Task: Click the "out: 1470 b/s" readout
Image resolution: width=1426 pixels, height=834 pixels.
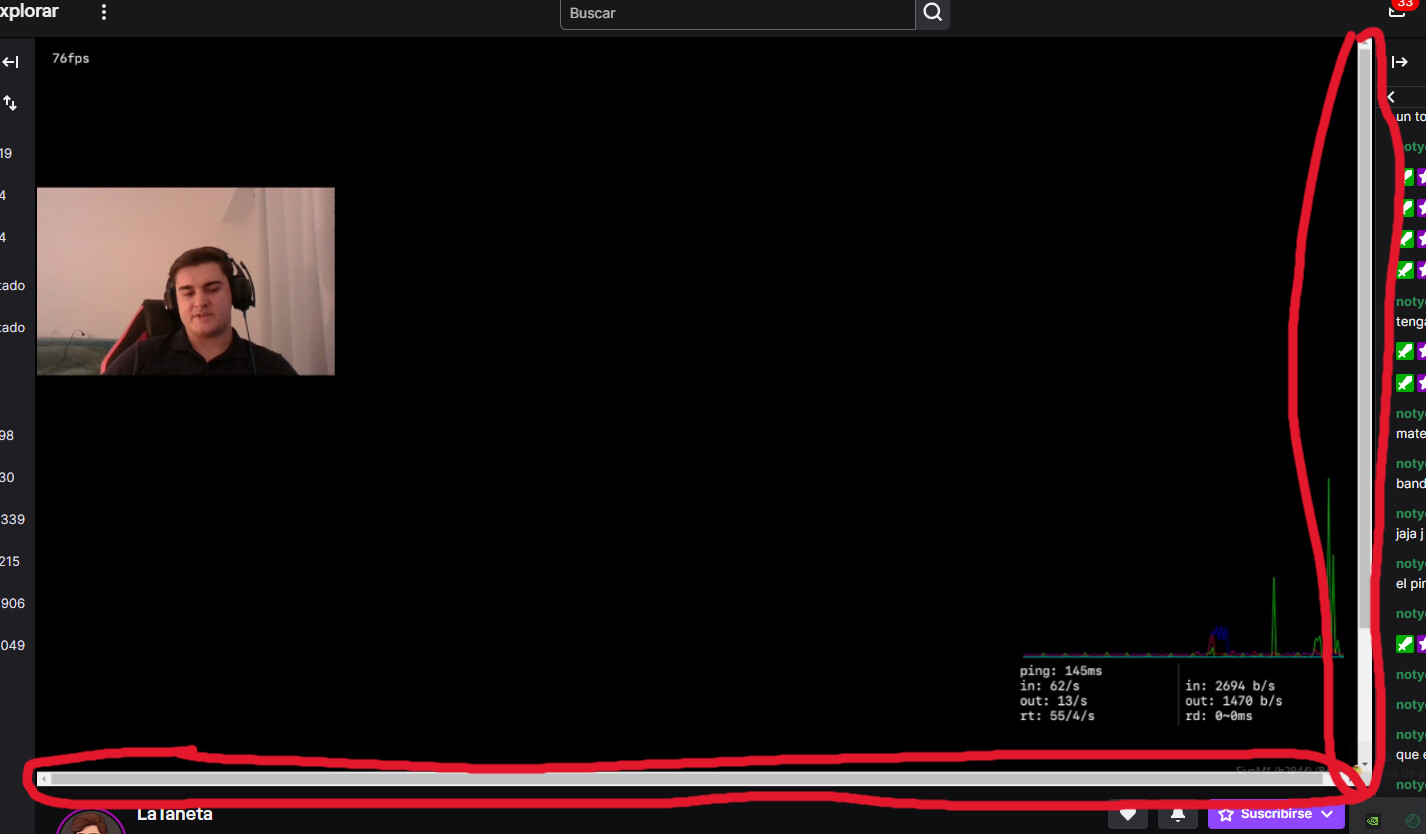Action: pos(1234,701)
